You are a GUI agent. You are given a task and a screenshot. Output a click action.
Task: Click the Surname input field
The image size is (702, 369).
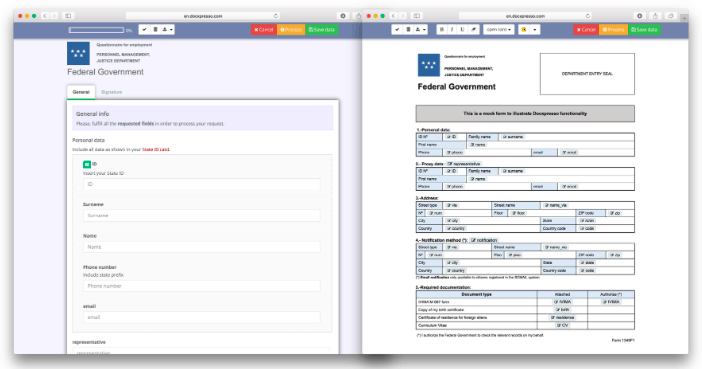[201, 215]
